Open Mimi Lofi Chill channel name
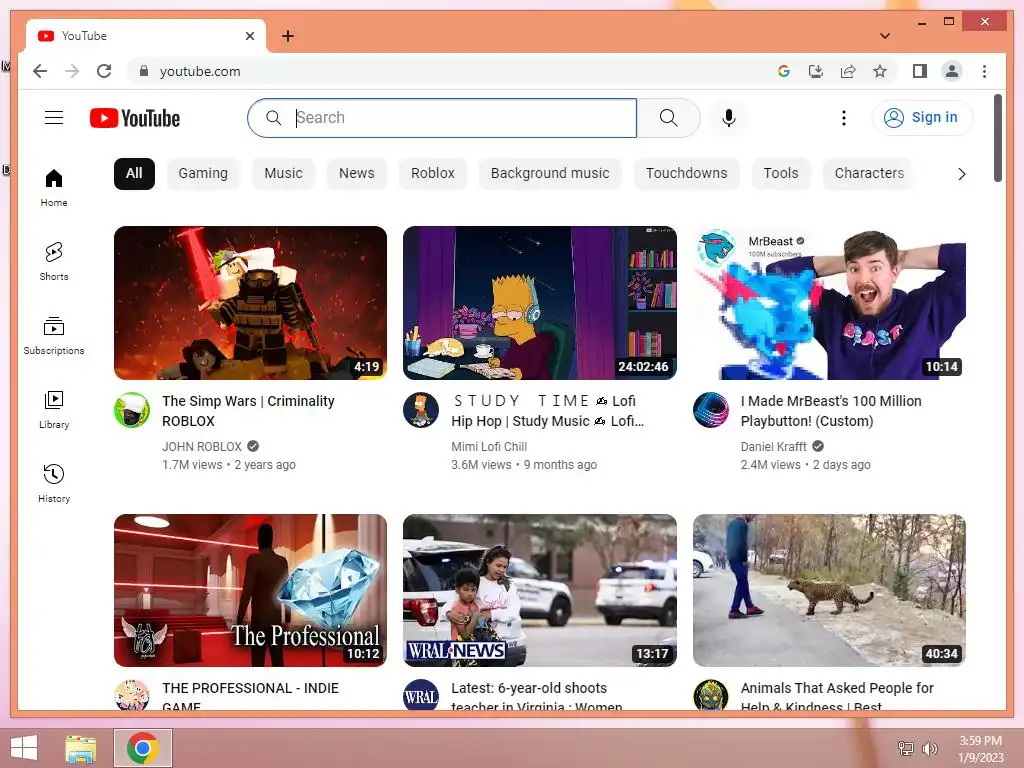This screenshot has height=768, width=1024. pos(489,447)
